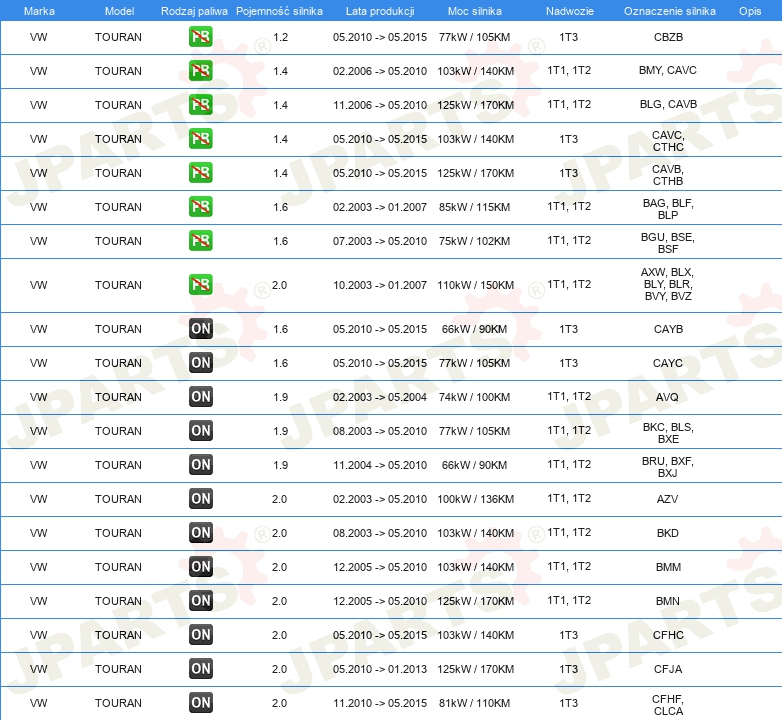Click the petrol fuel icon in the CAVC, CTHC row
The width and height of the screenshot is (782, 720).
200,139
